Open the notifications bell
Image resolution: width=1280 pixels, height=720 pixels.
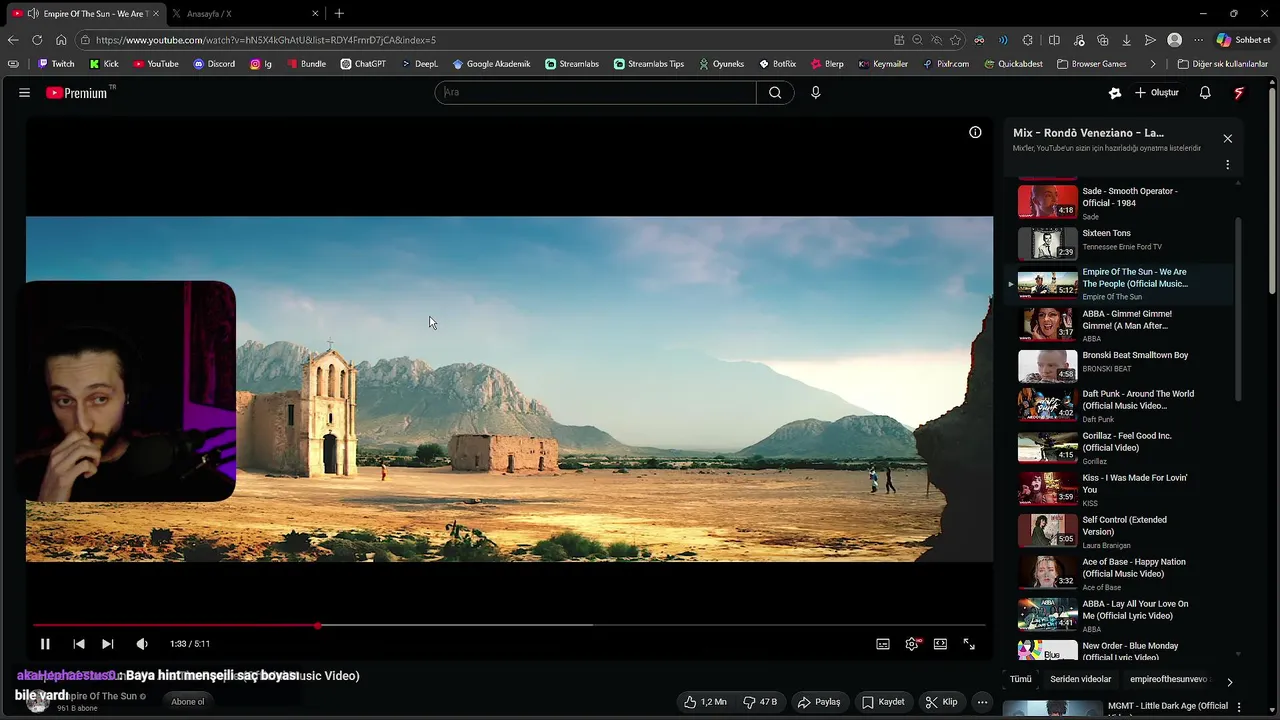(x=1205, y=93)
